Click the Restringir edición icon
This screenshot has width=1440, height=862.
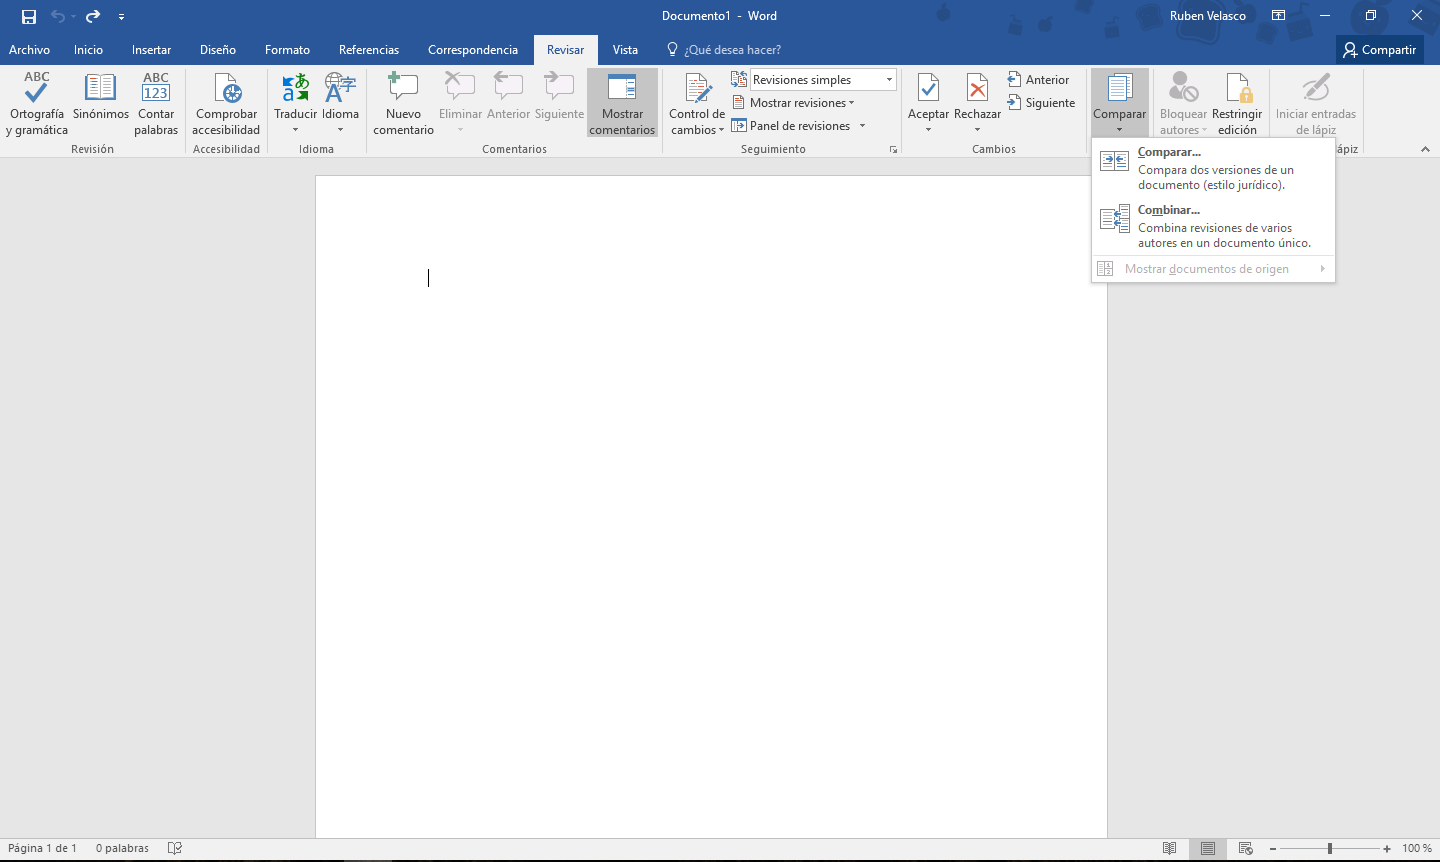click(1237, 90)
